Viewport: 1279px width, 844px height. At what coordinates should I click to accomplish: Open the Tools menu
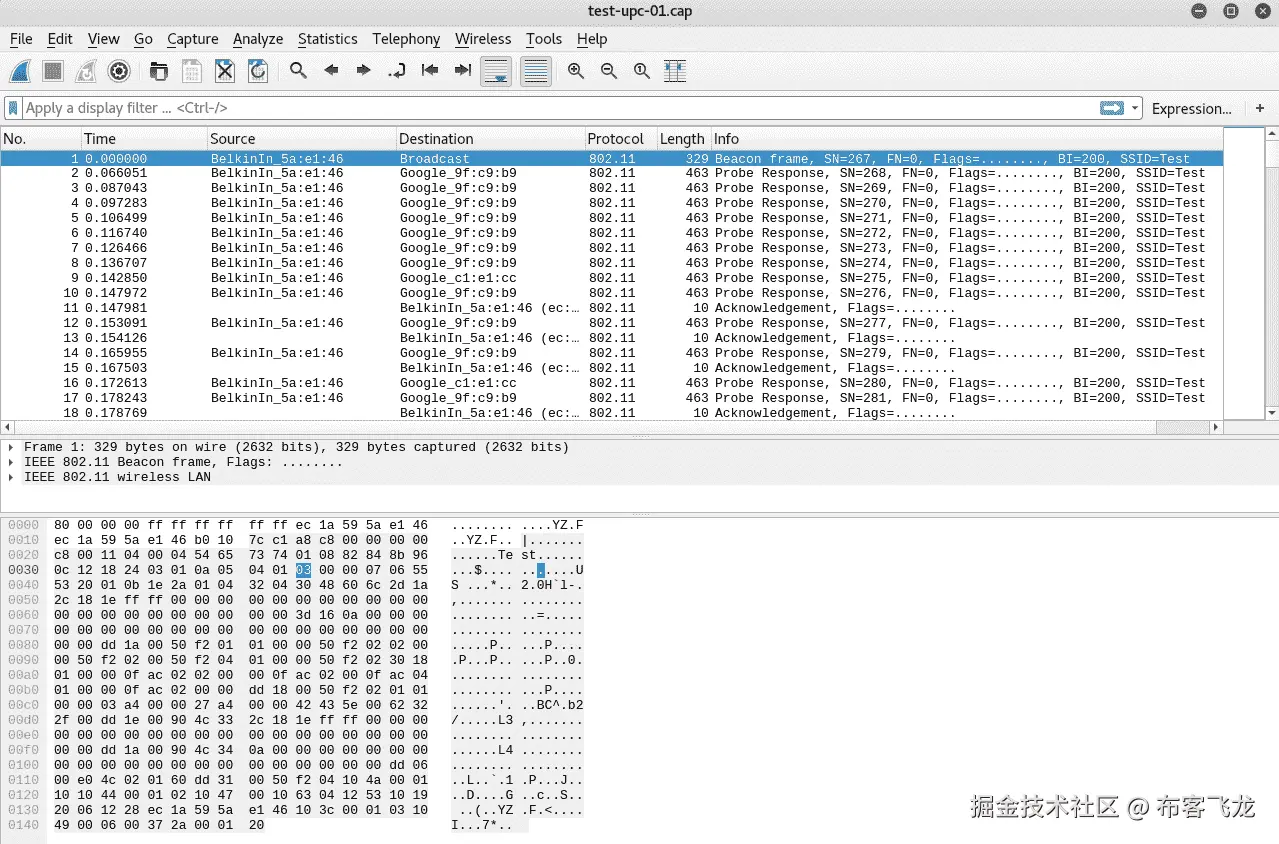point(544,38)
